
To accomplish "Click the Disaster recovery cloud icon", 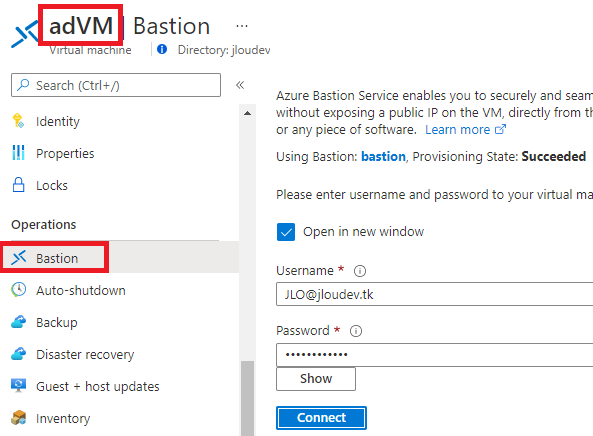I will 19,354.
